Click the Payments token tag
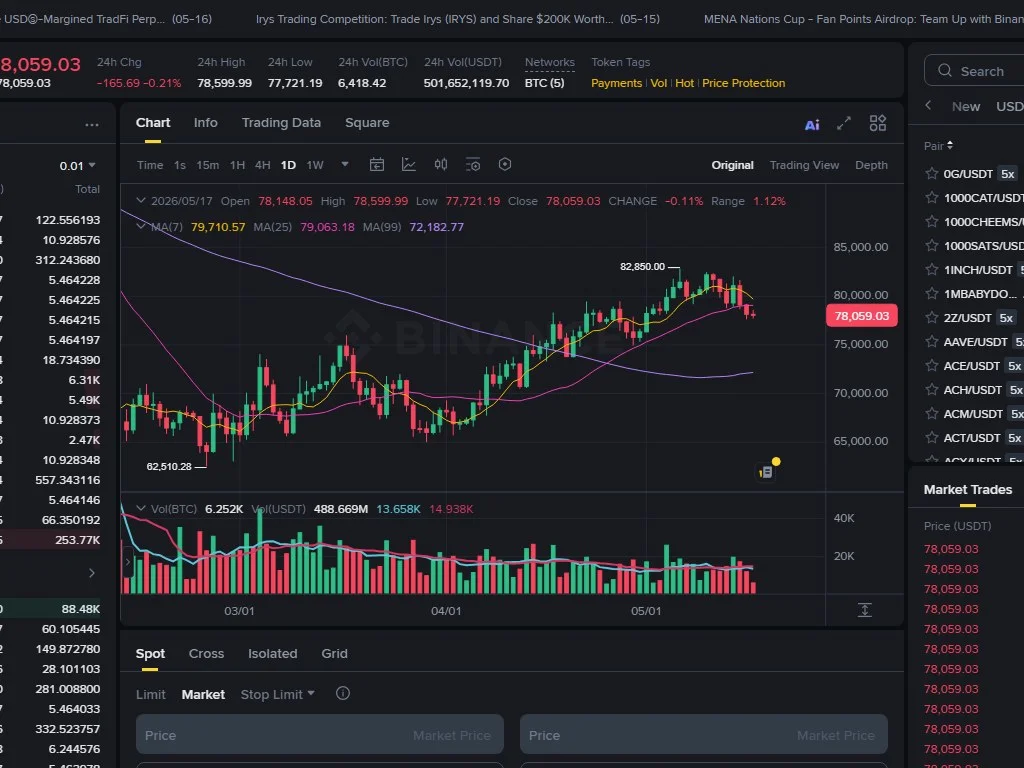This screenshot has width=1024, height=768. (616, 83)
